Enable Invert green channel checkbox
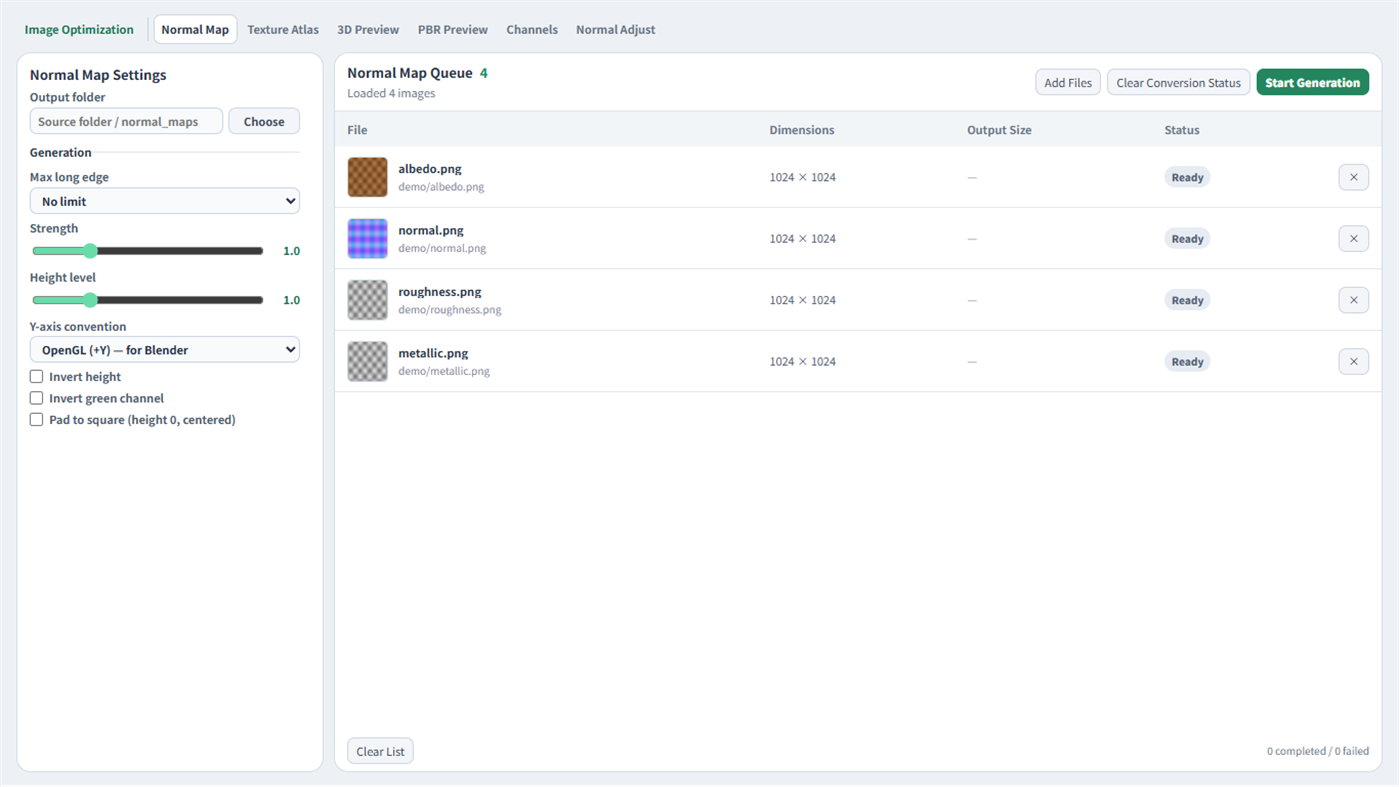 tap(36, 398)
